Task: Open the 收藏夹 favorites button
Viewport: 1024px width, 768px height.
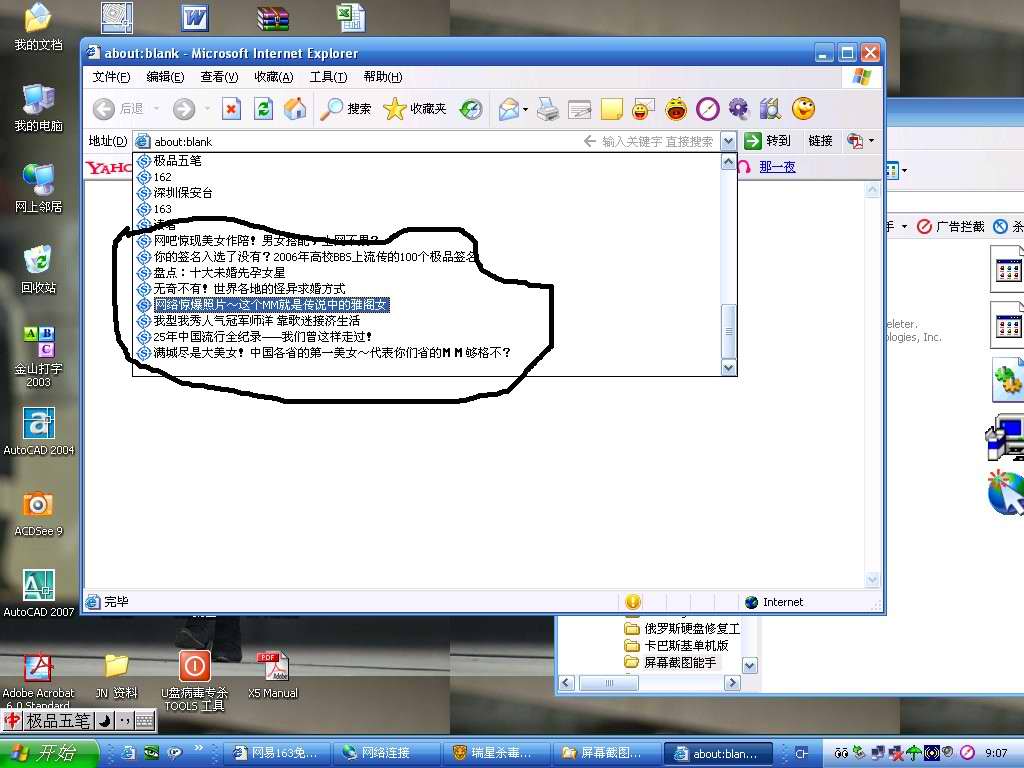Action: tap(415, 109)
